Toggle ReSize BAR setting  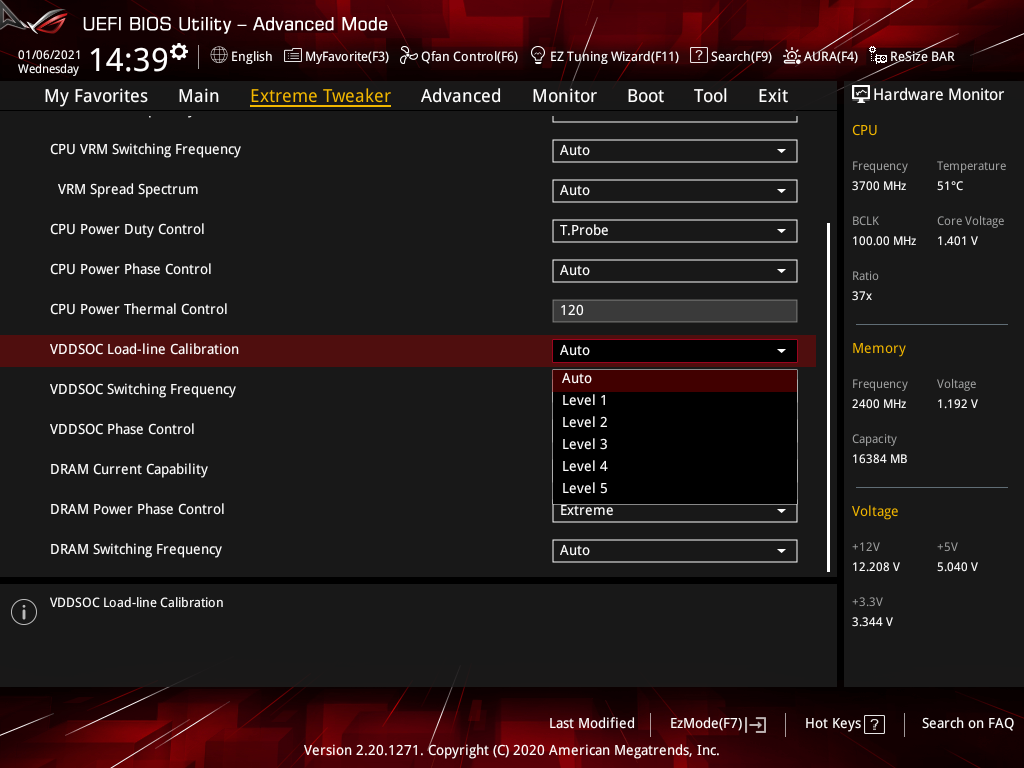(912, 56)
